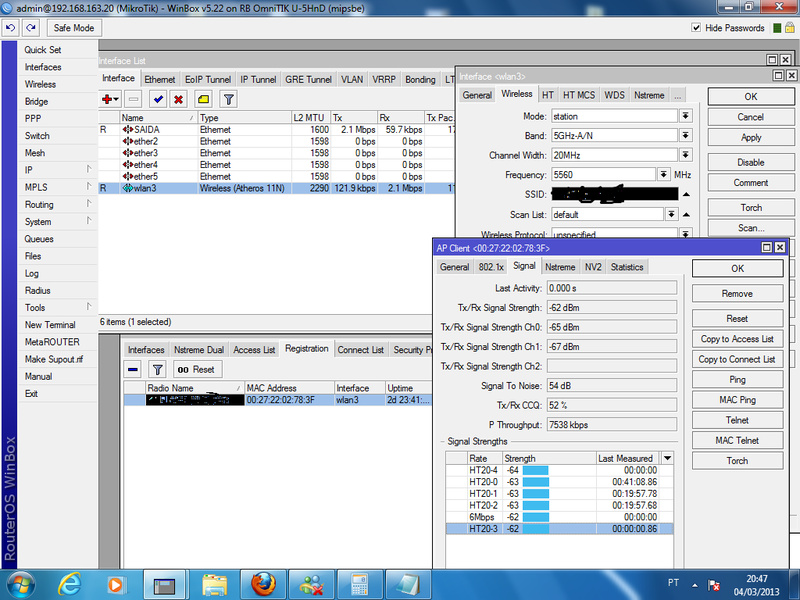
Task: Open Signal Strengths column selector dropdown
Action: 667,458
